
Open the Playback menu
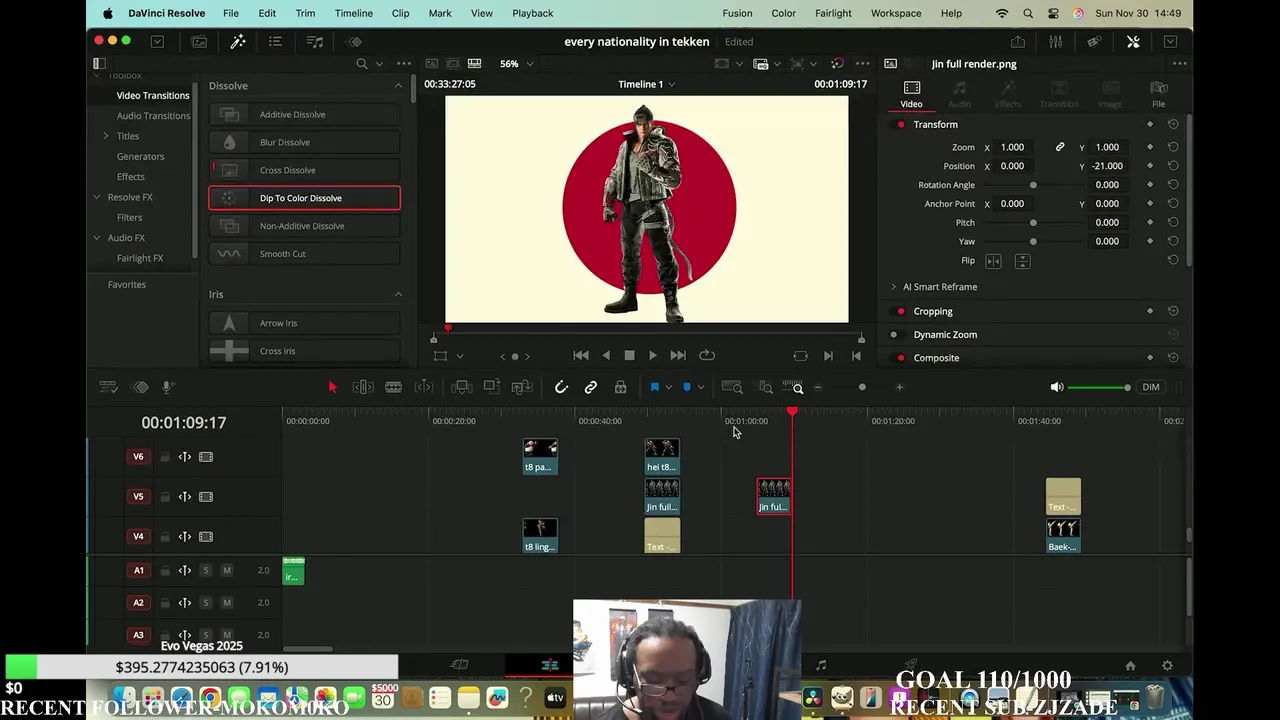(x=532, y=13)
